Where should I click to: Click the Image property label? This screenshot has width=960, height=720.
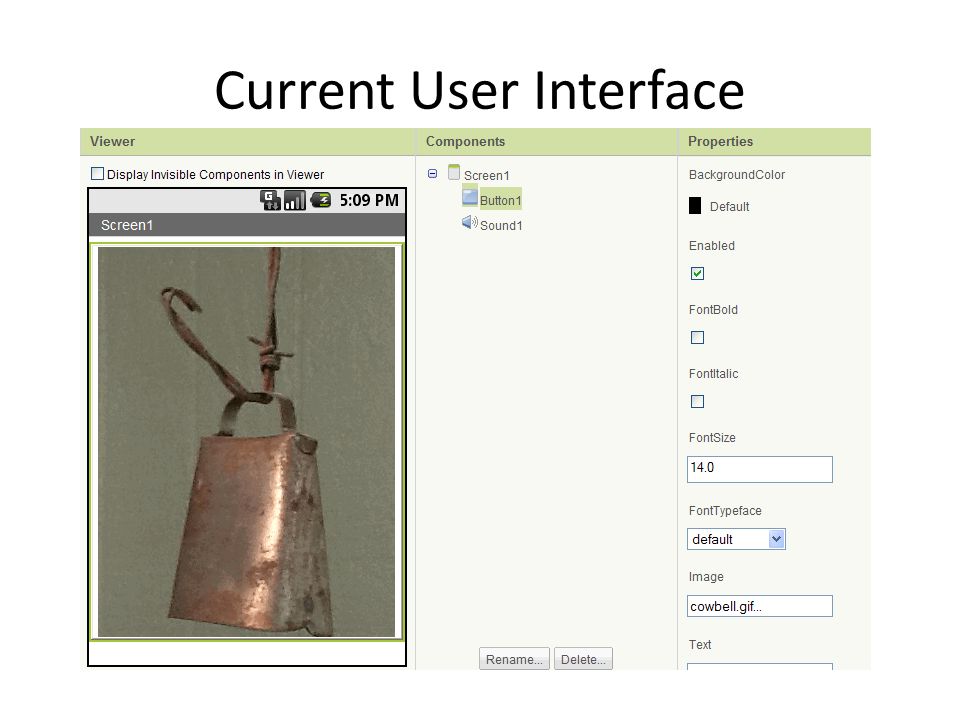[706, 577]
